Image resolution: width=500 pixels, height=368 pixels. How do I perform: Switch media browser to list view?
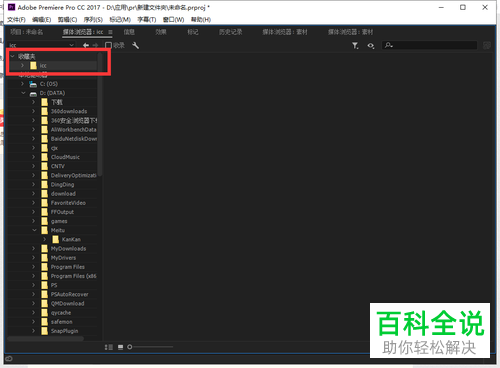point(109,347)
